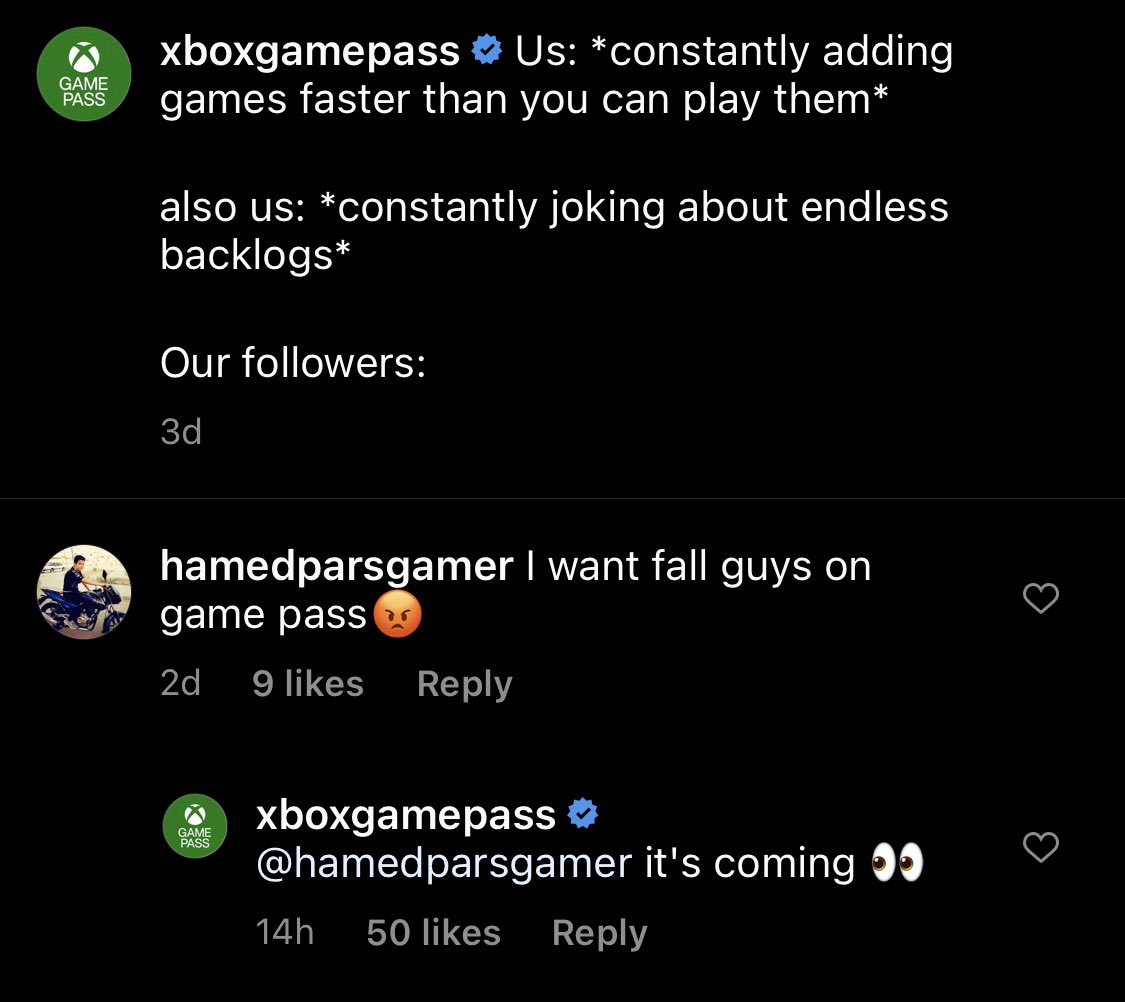Image resolution: width=1125 pixels, height=1002 pixels.
Task: Like the xboxgamepass "it's coming" reply
Action: pos(1041,848)
